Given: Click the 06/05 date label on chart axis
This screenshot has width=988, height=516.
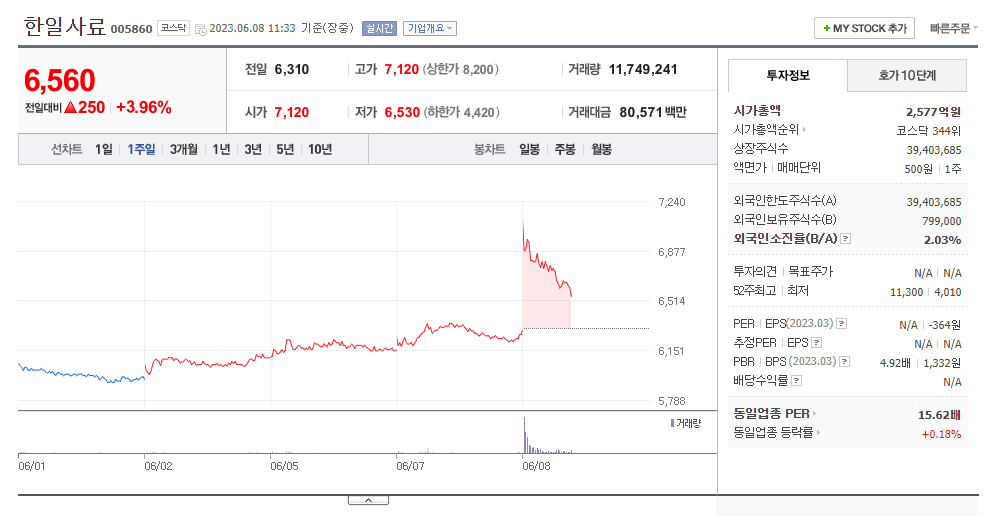Looking at the screenshot, I should [x=284, y=466].
